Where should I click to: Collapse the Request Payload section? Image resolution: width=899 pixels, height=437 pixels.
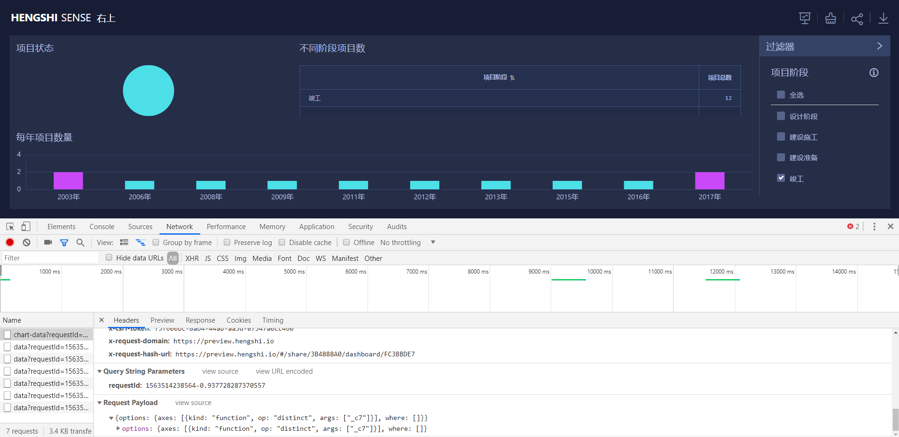click(x=100, y=403)
